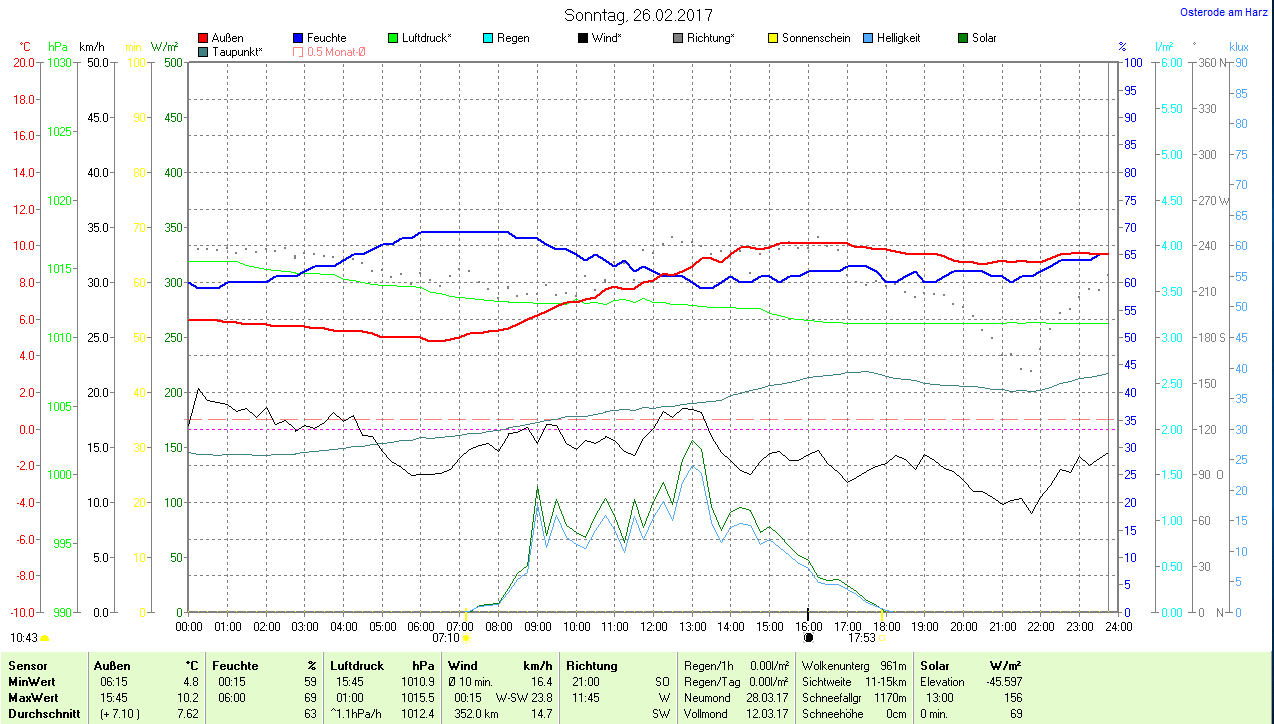Click the blue Feuchte legend square
1274x724 pixels.
click(298, 38)
